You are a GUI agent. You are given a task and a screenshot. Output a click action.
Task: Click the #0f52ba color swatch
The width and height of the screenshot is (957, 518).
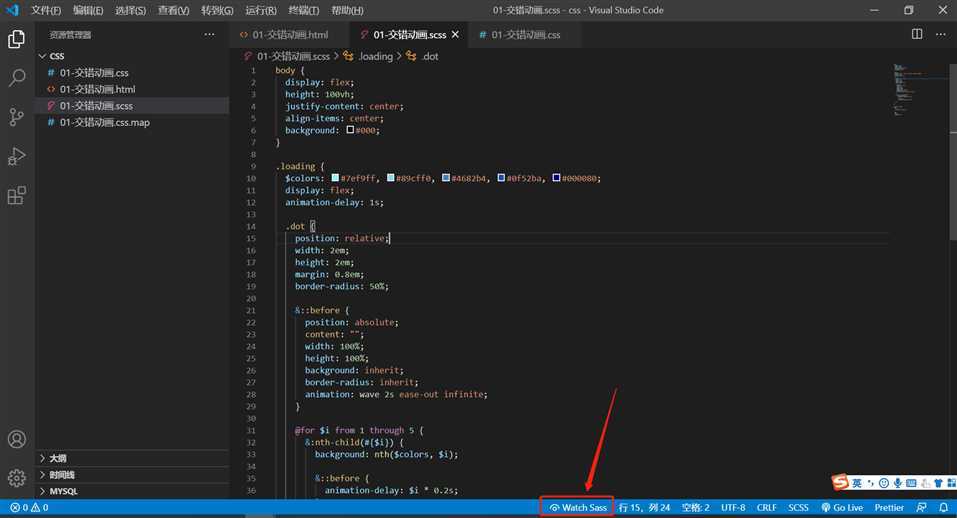(x=501, y=178)
